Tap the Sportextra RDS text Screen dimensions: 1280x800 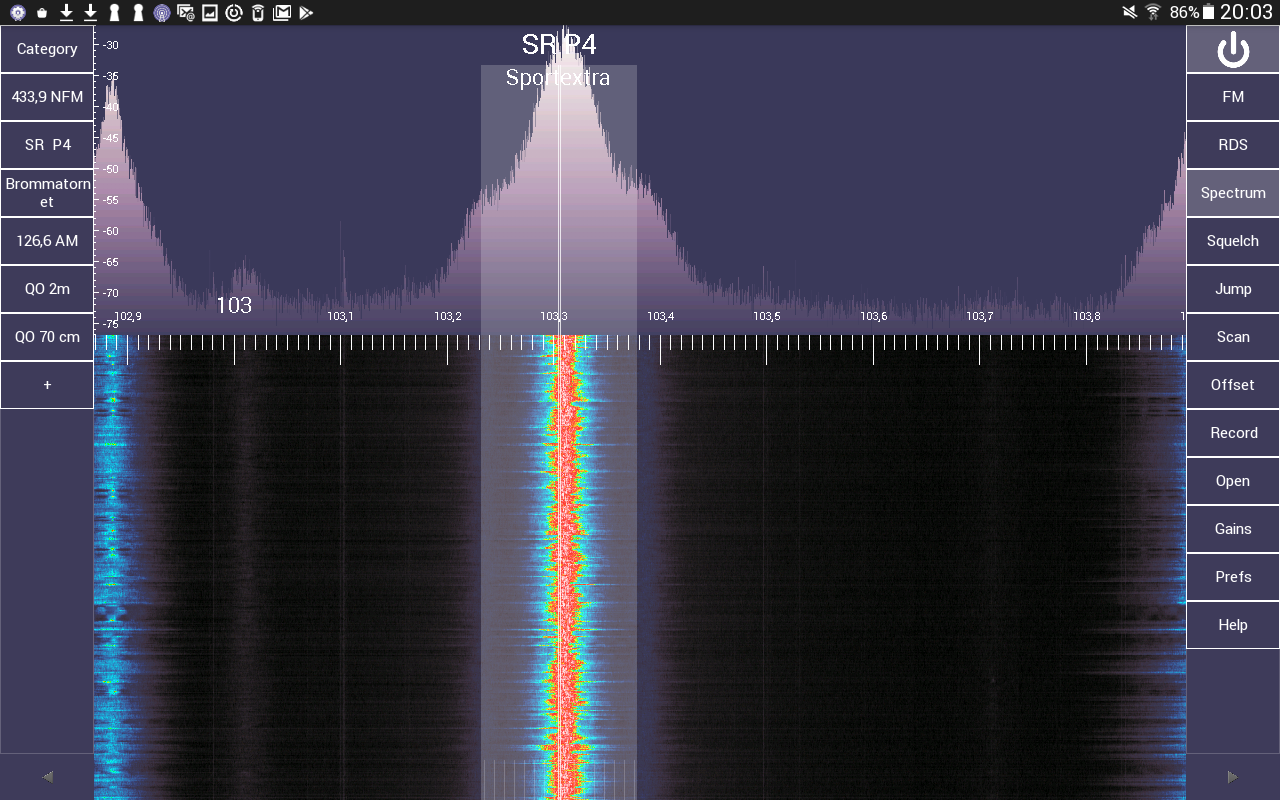[558, 77]
